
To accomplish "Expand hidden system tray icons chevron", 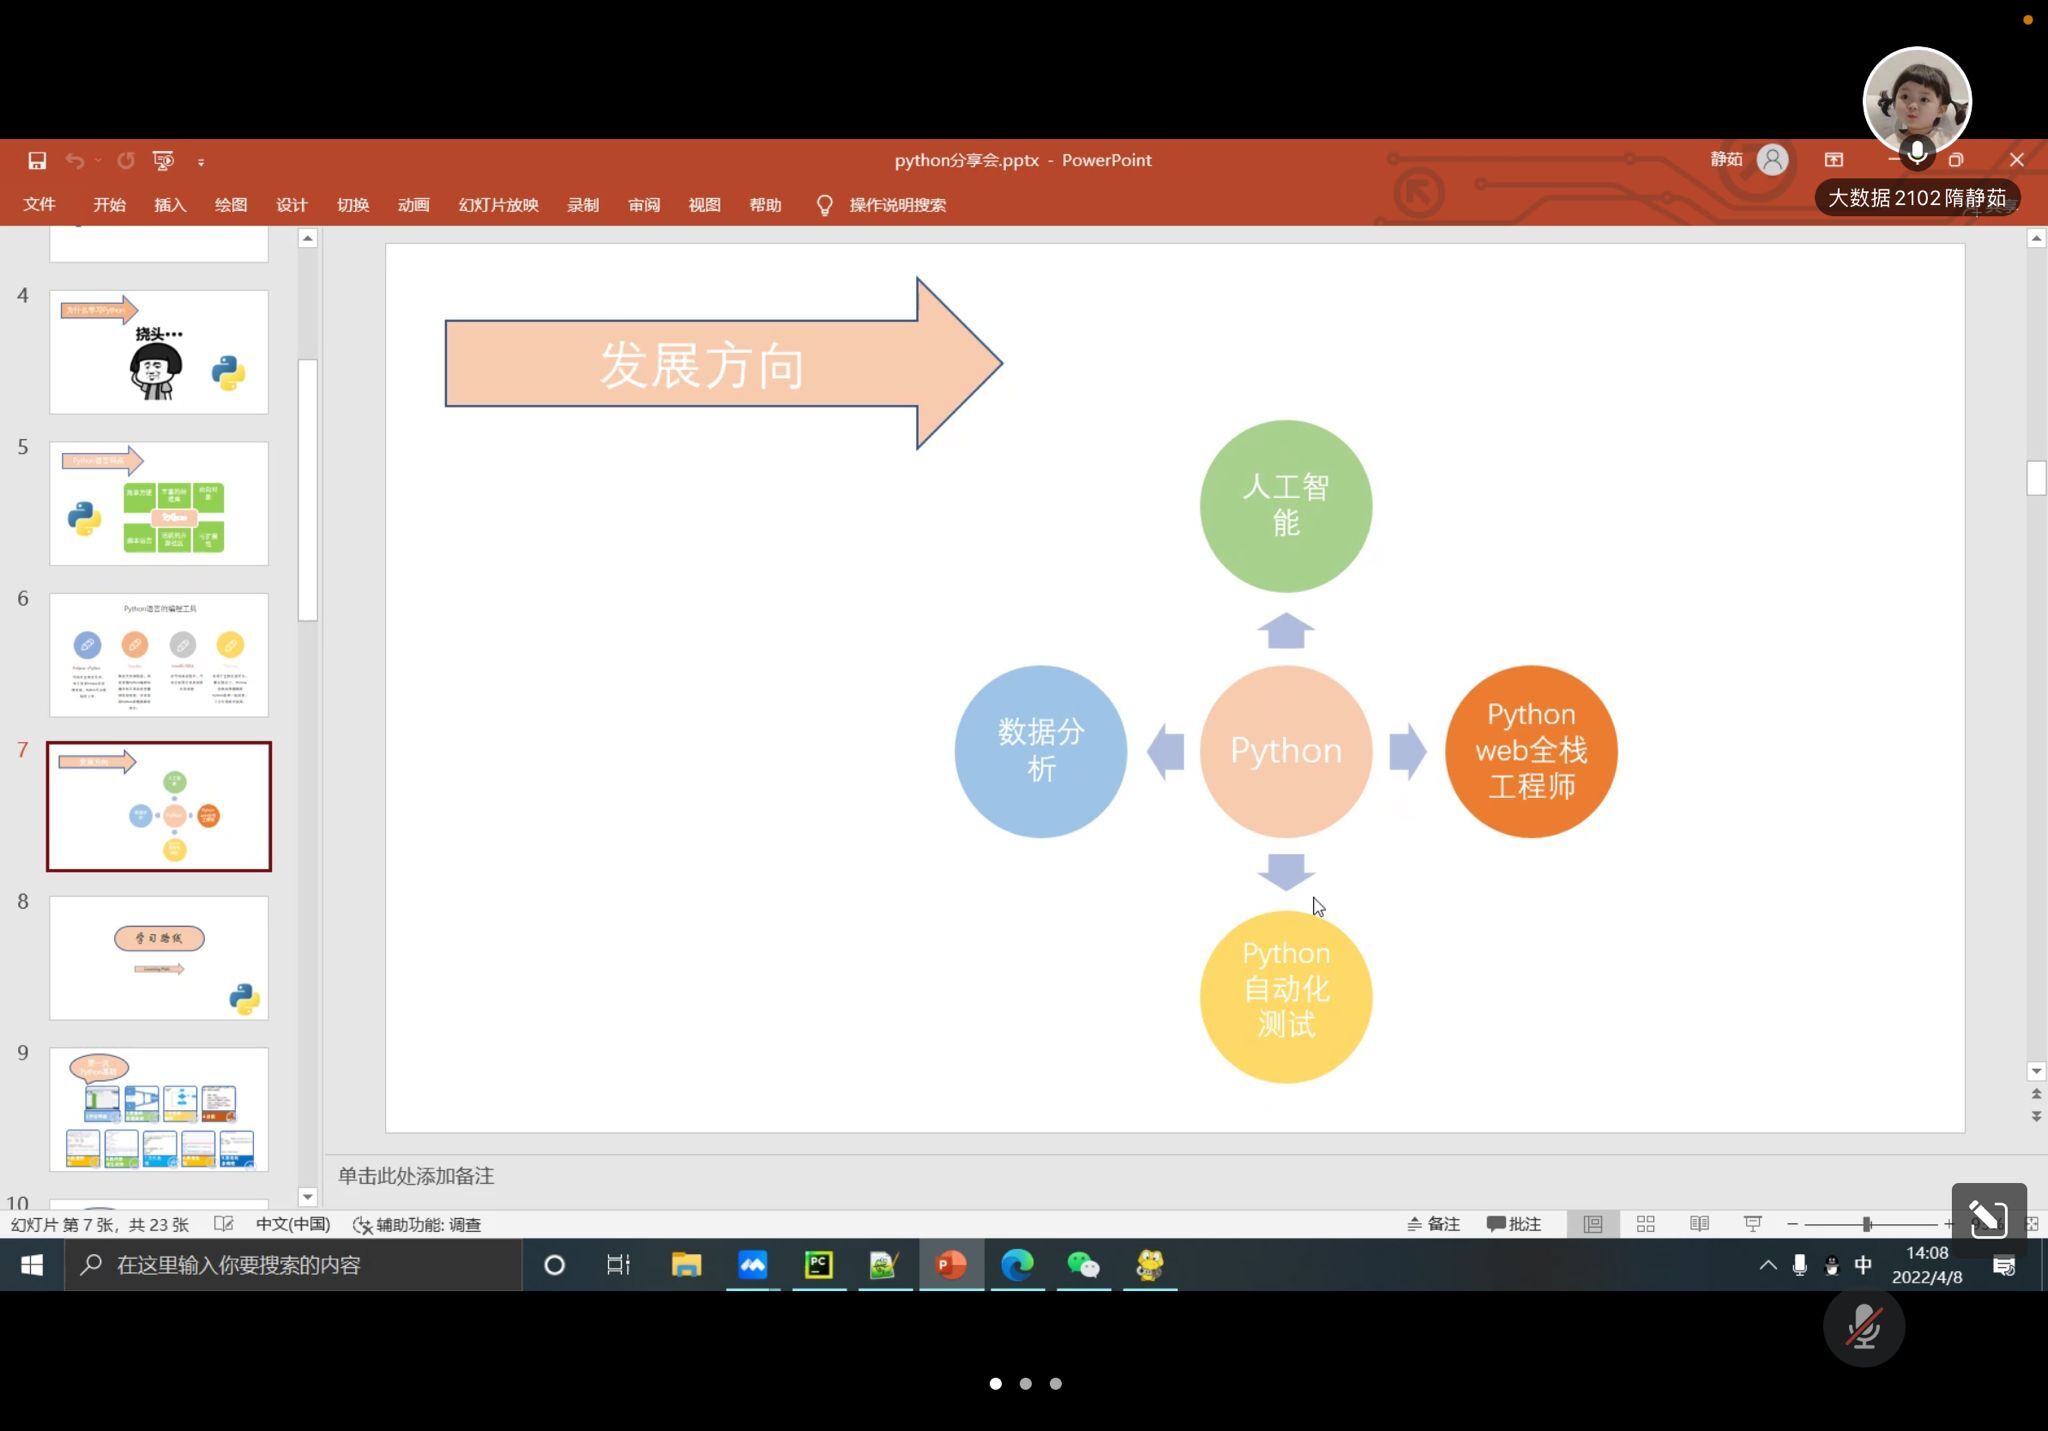I will click(1767, 1265).
